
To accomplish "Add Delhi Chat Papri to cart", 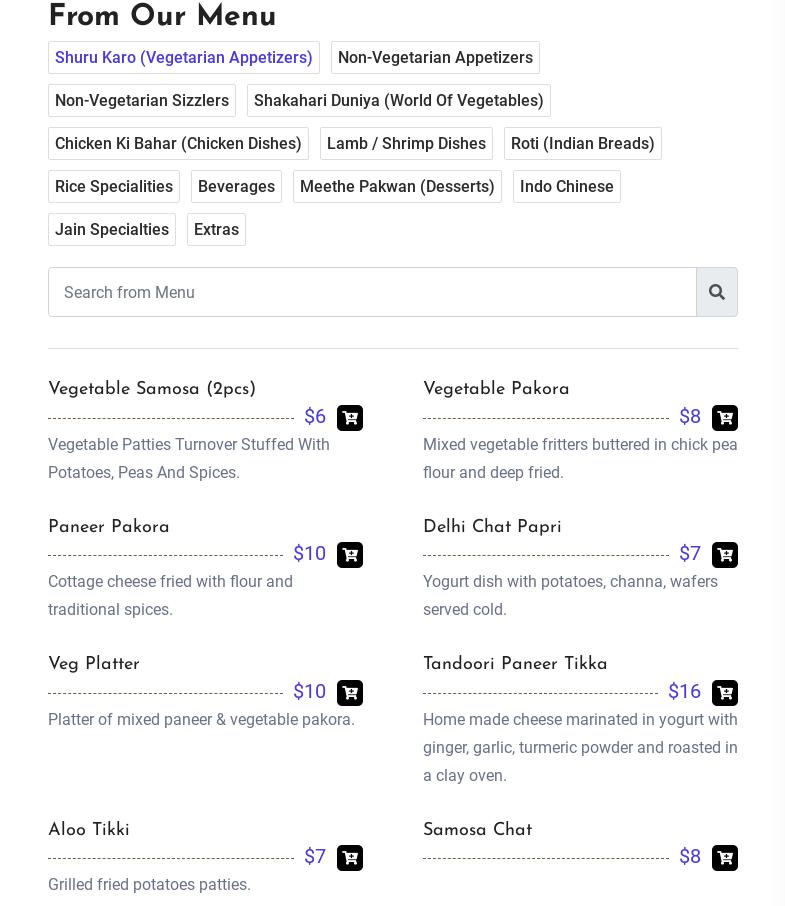I will point(725,555).
